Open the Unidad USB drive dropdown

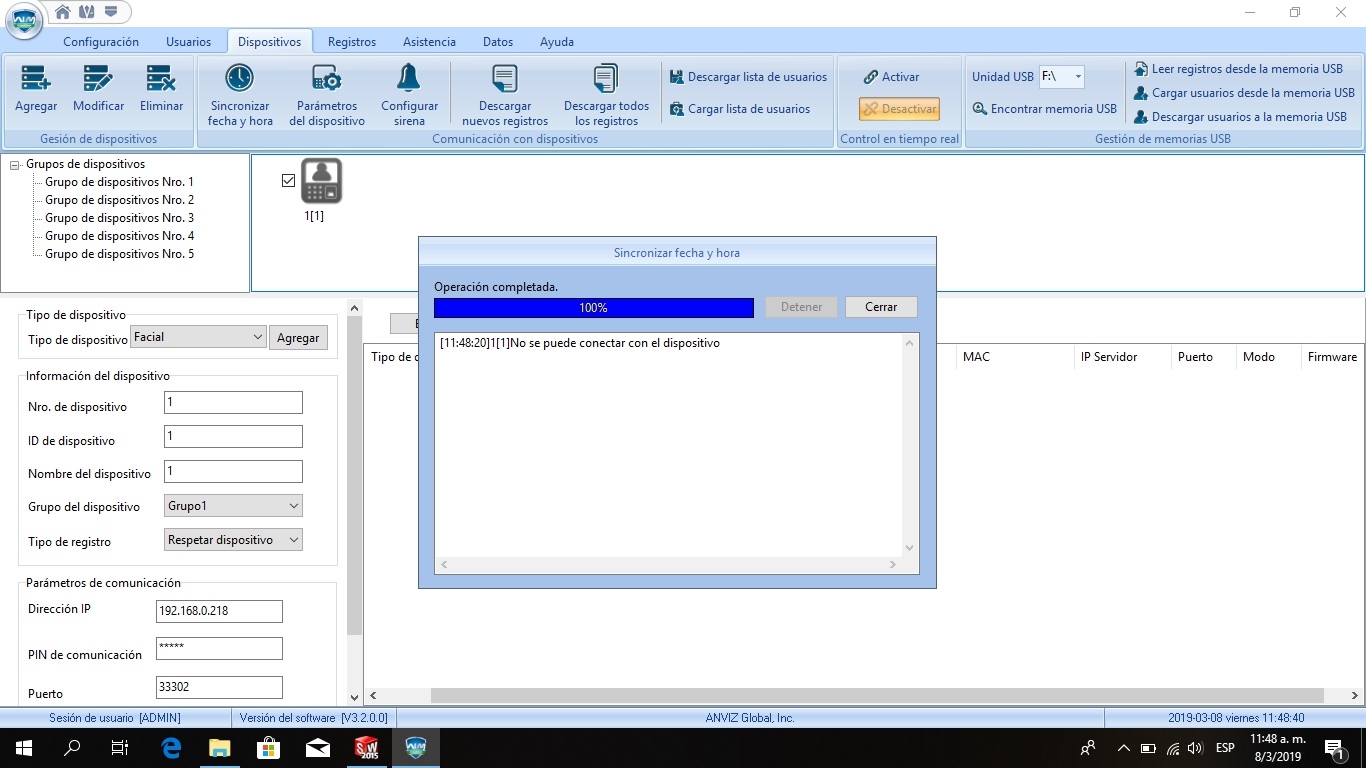point(1078,76)
